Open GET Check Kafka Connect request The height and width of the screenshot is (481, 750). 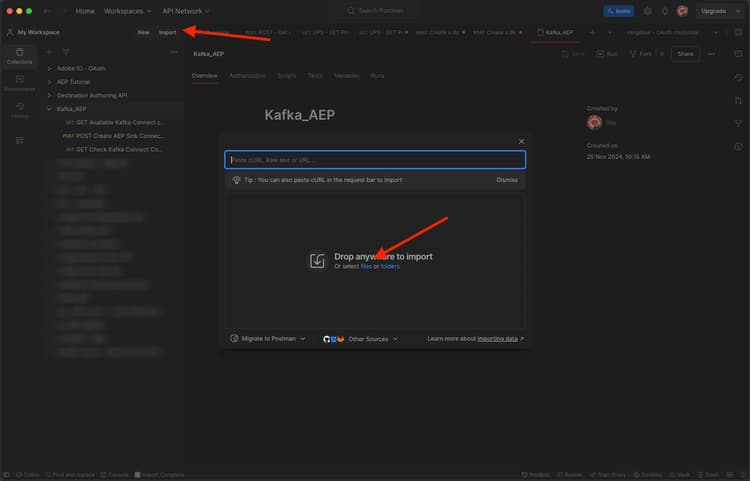tap(113, 149)
